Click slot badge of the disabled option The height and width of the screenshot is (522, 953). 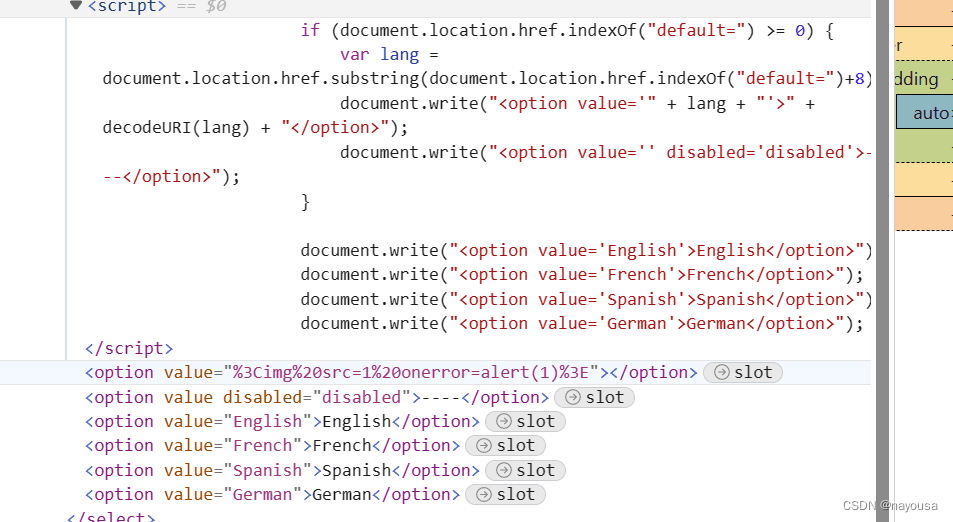[x=594, y=397]
